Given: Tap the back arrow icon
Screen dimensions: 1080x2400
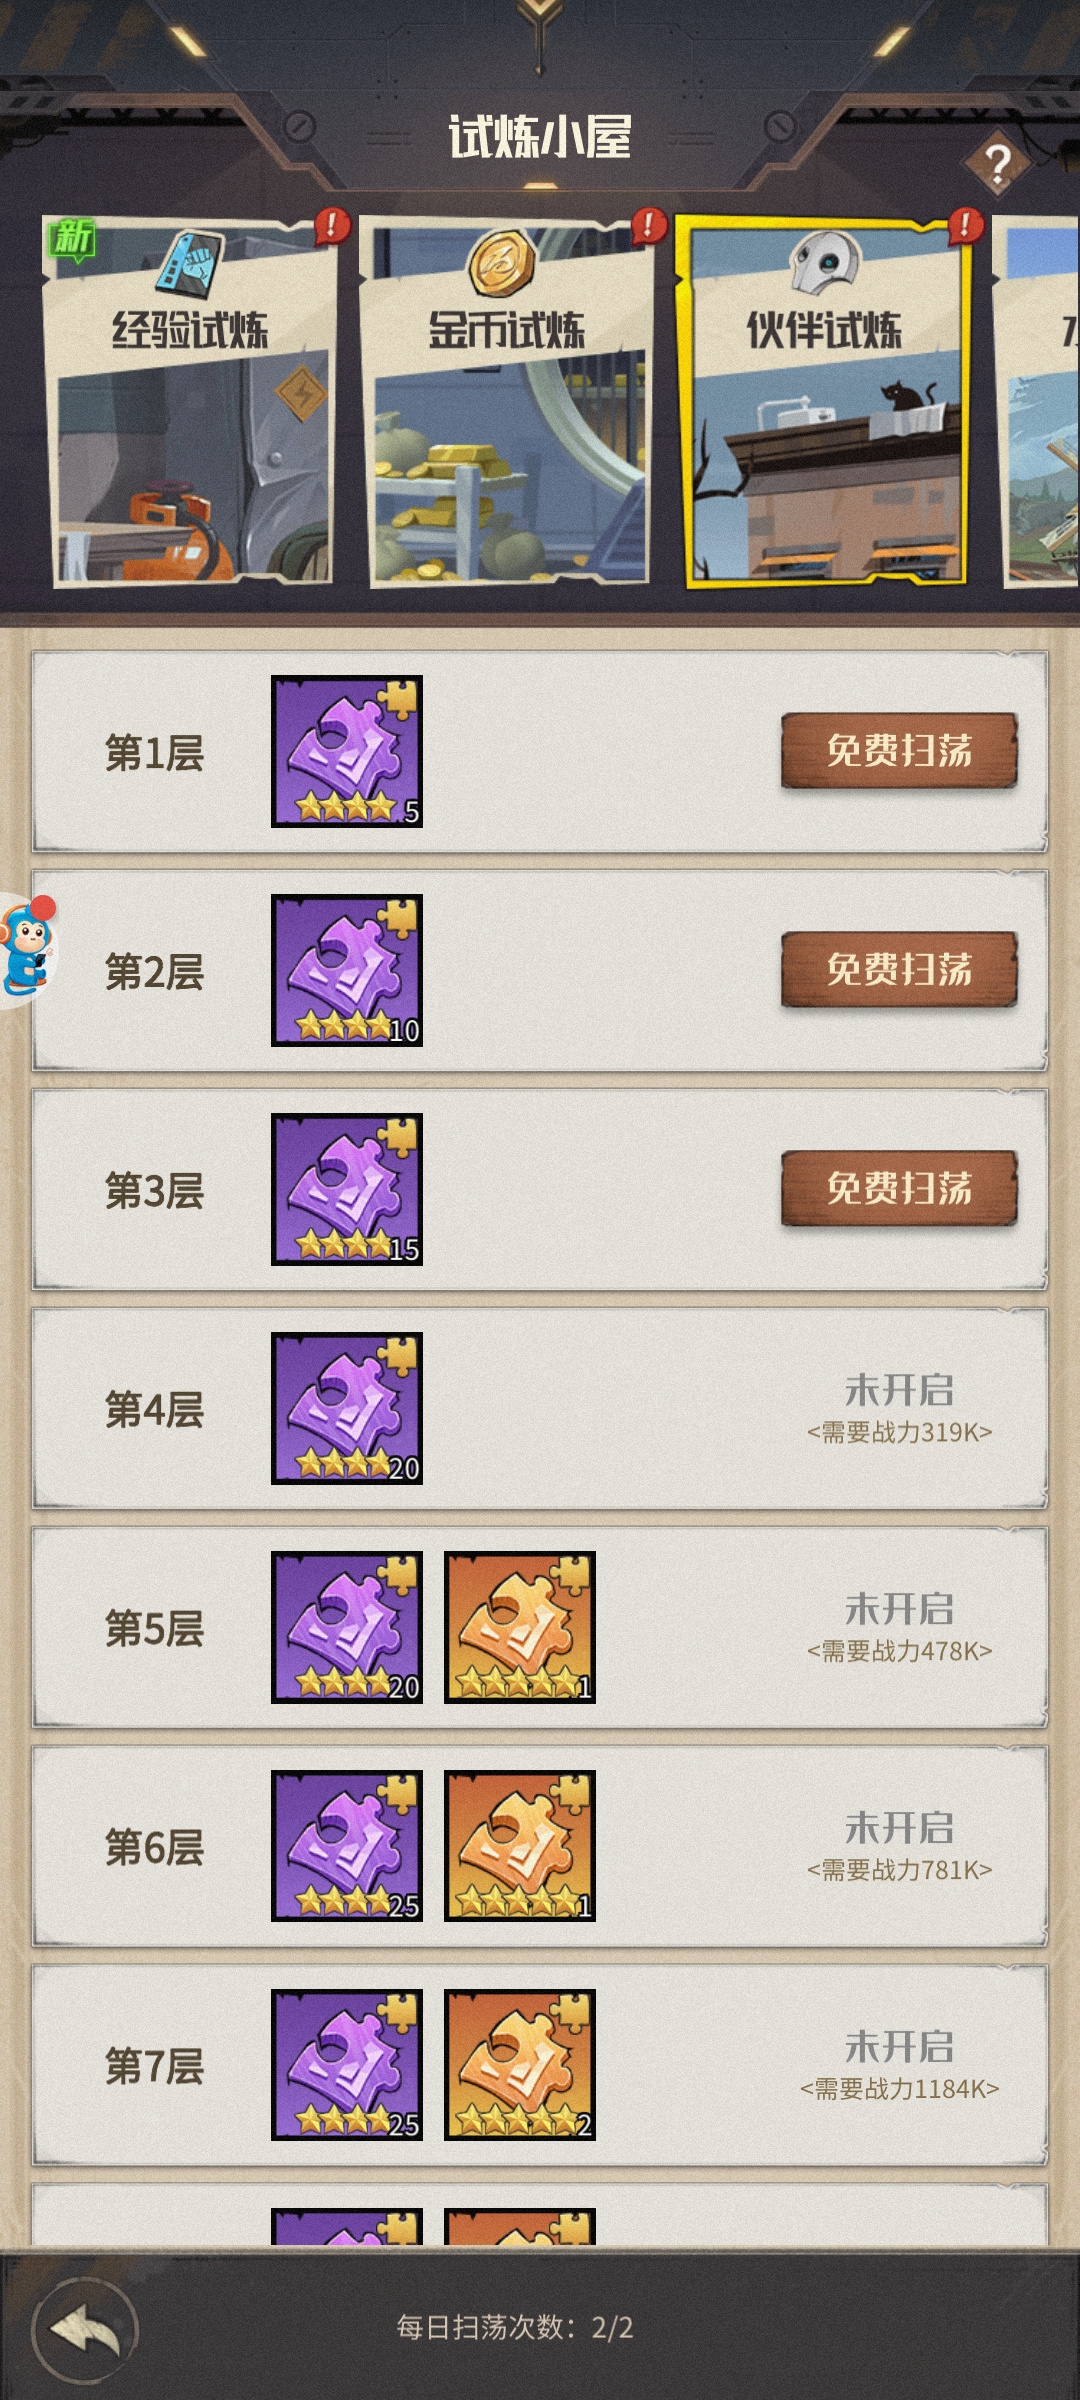Looking at the screenshot, I should (x=85, y=2330).
